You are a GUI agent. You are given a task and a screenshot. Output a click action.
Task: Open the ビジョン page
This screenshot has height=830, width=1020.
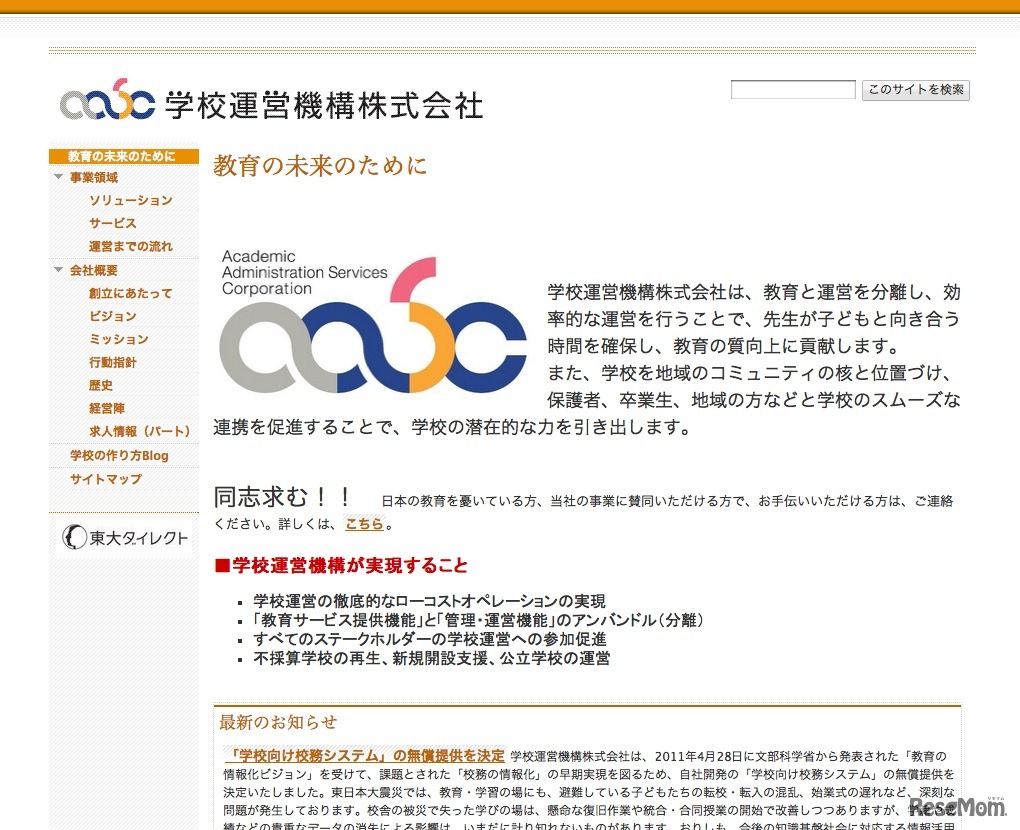(x=110, y=316)
